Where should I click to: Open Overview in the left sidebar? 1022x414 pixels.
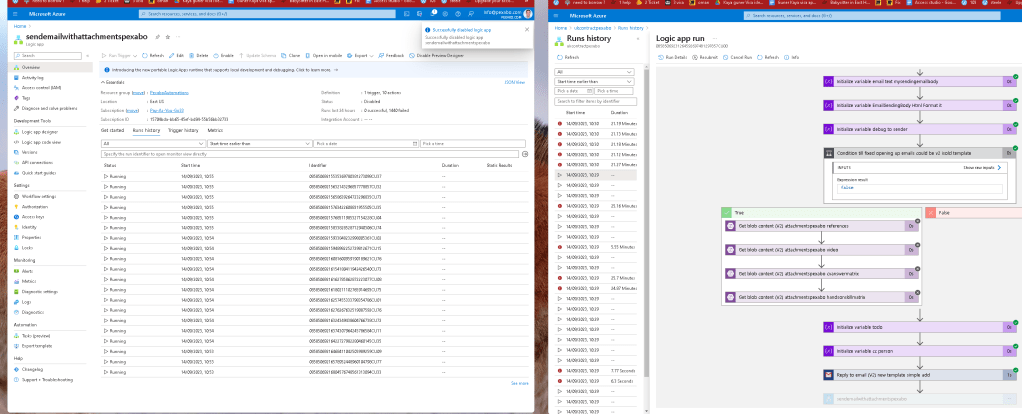coord(31,67)
